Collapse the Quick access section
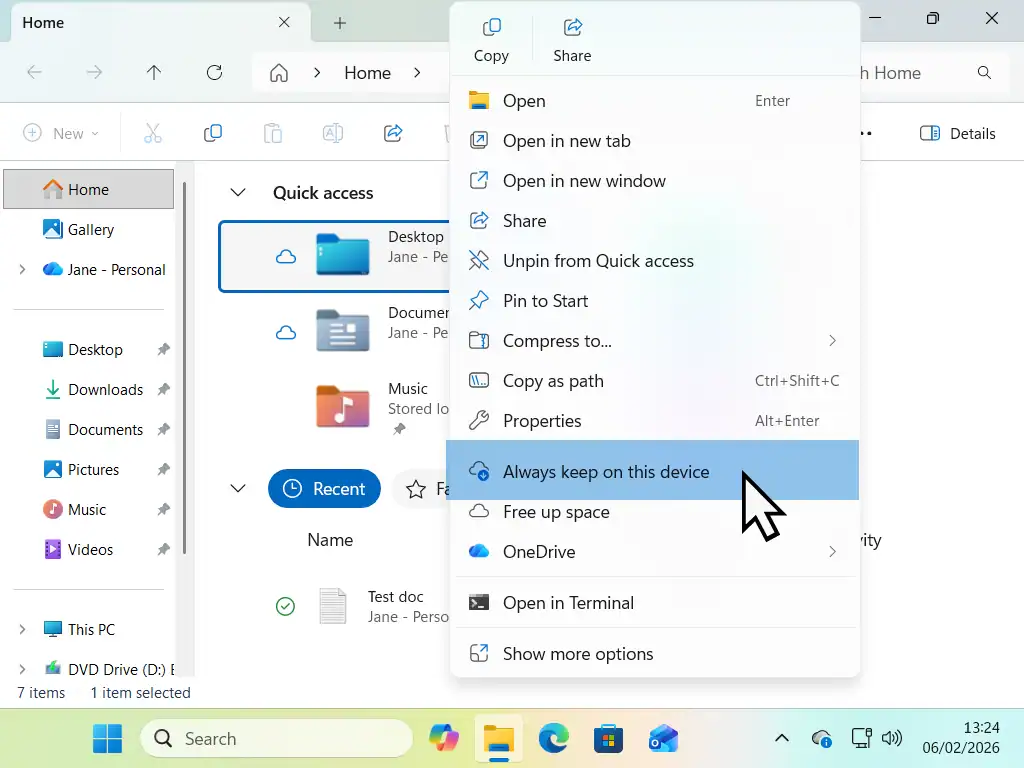The width and height of the screenshot is (1024, 768). coord(237,192)
